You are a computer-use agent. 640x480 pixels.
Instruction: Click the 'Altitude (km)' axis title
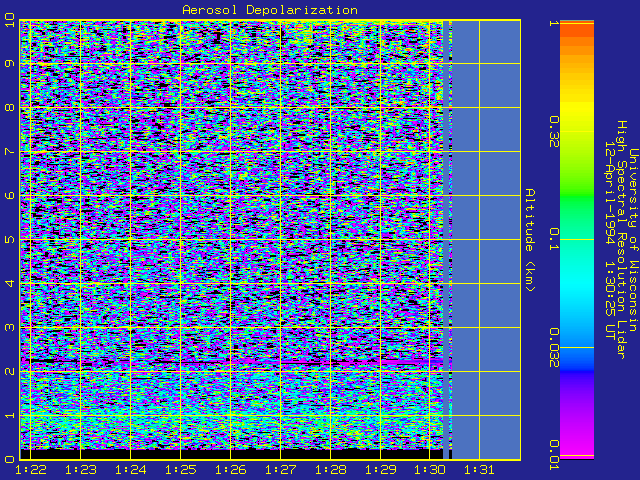tap(530, 240)
